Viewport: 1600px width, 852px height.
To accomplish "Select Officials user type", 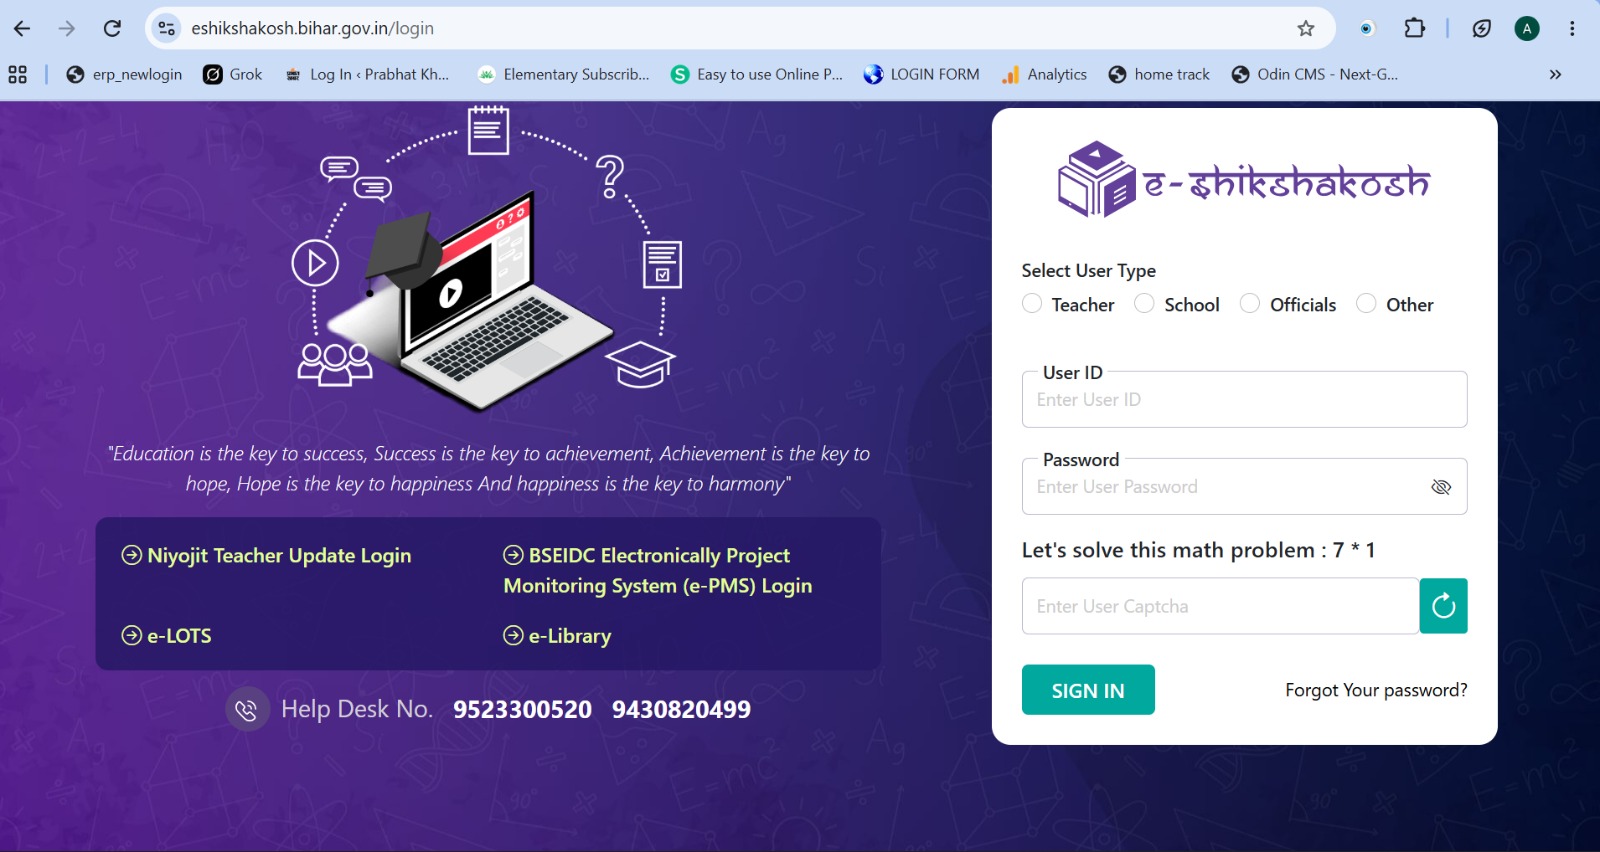I will pyautogui.click(x=1250, y=303).
